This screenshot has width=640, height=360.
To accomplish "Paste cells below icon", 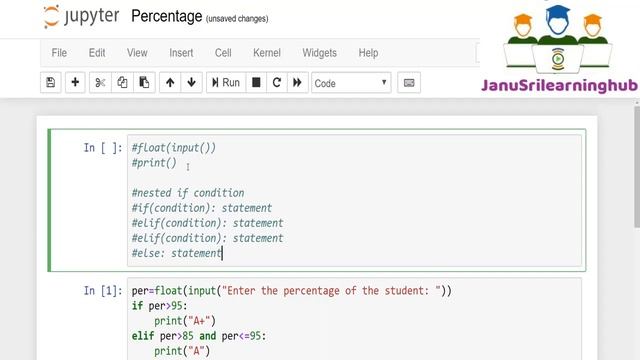I will pyautogui.click(x=144, y=82).
